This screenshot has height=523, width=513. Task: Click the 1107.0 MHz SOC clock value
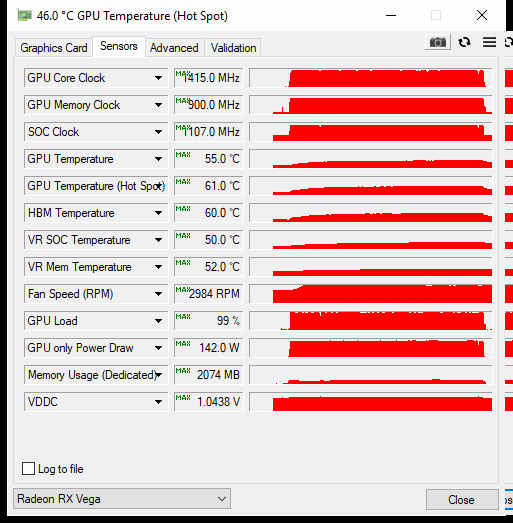pyautogui.click(x=209, y=132)
